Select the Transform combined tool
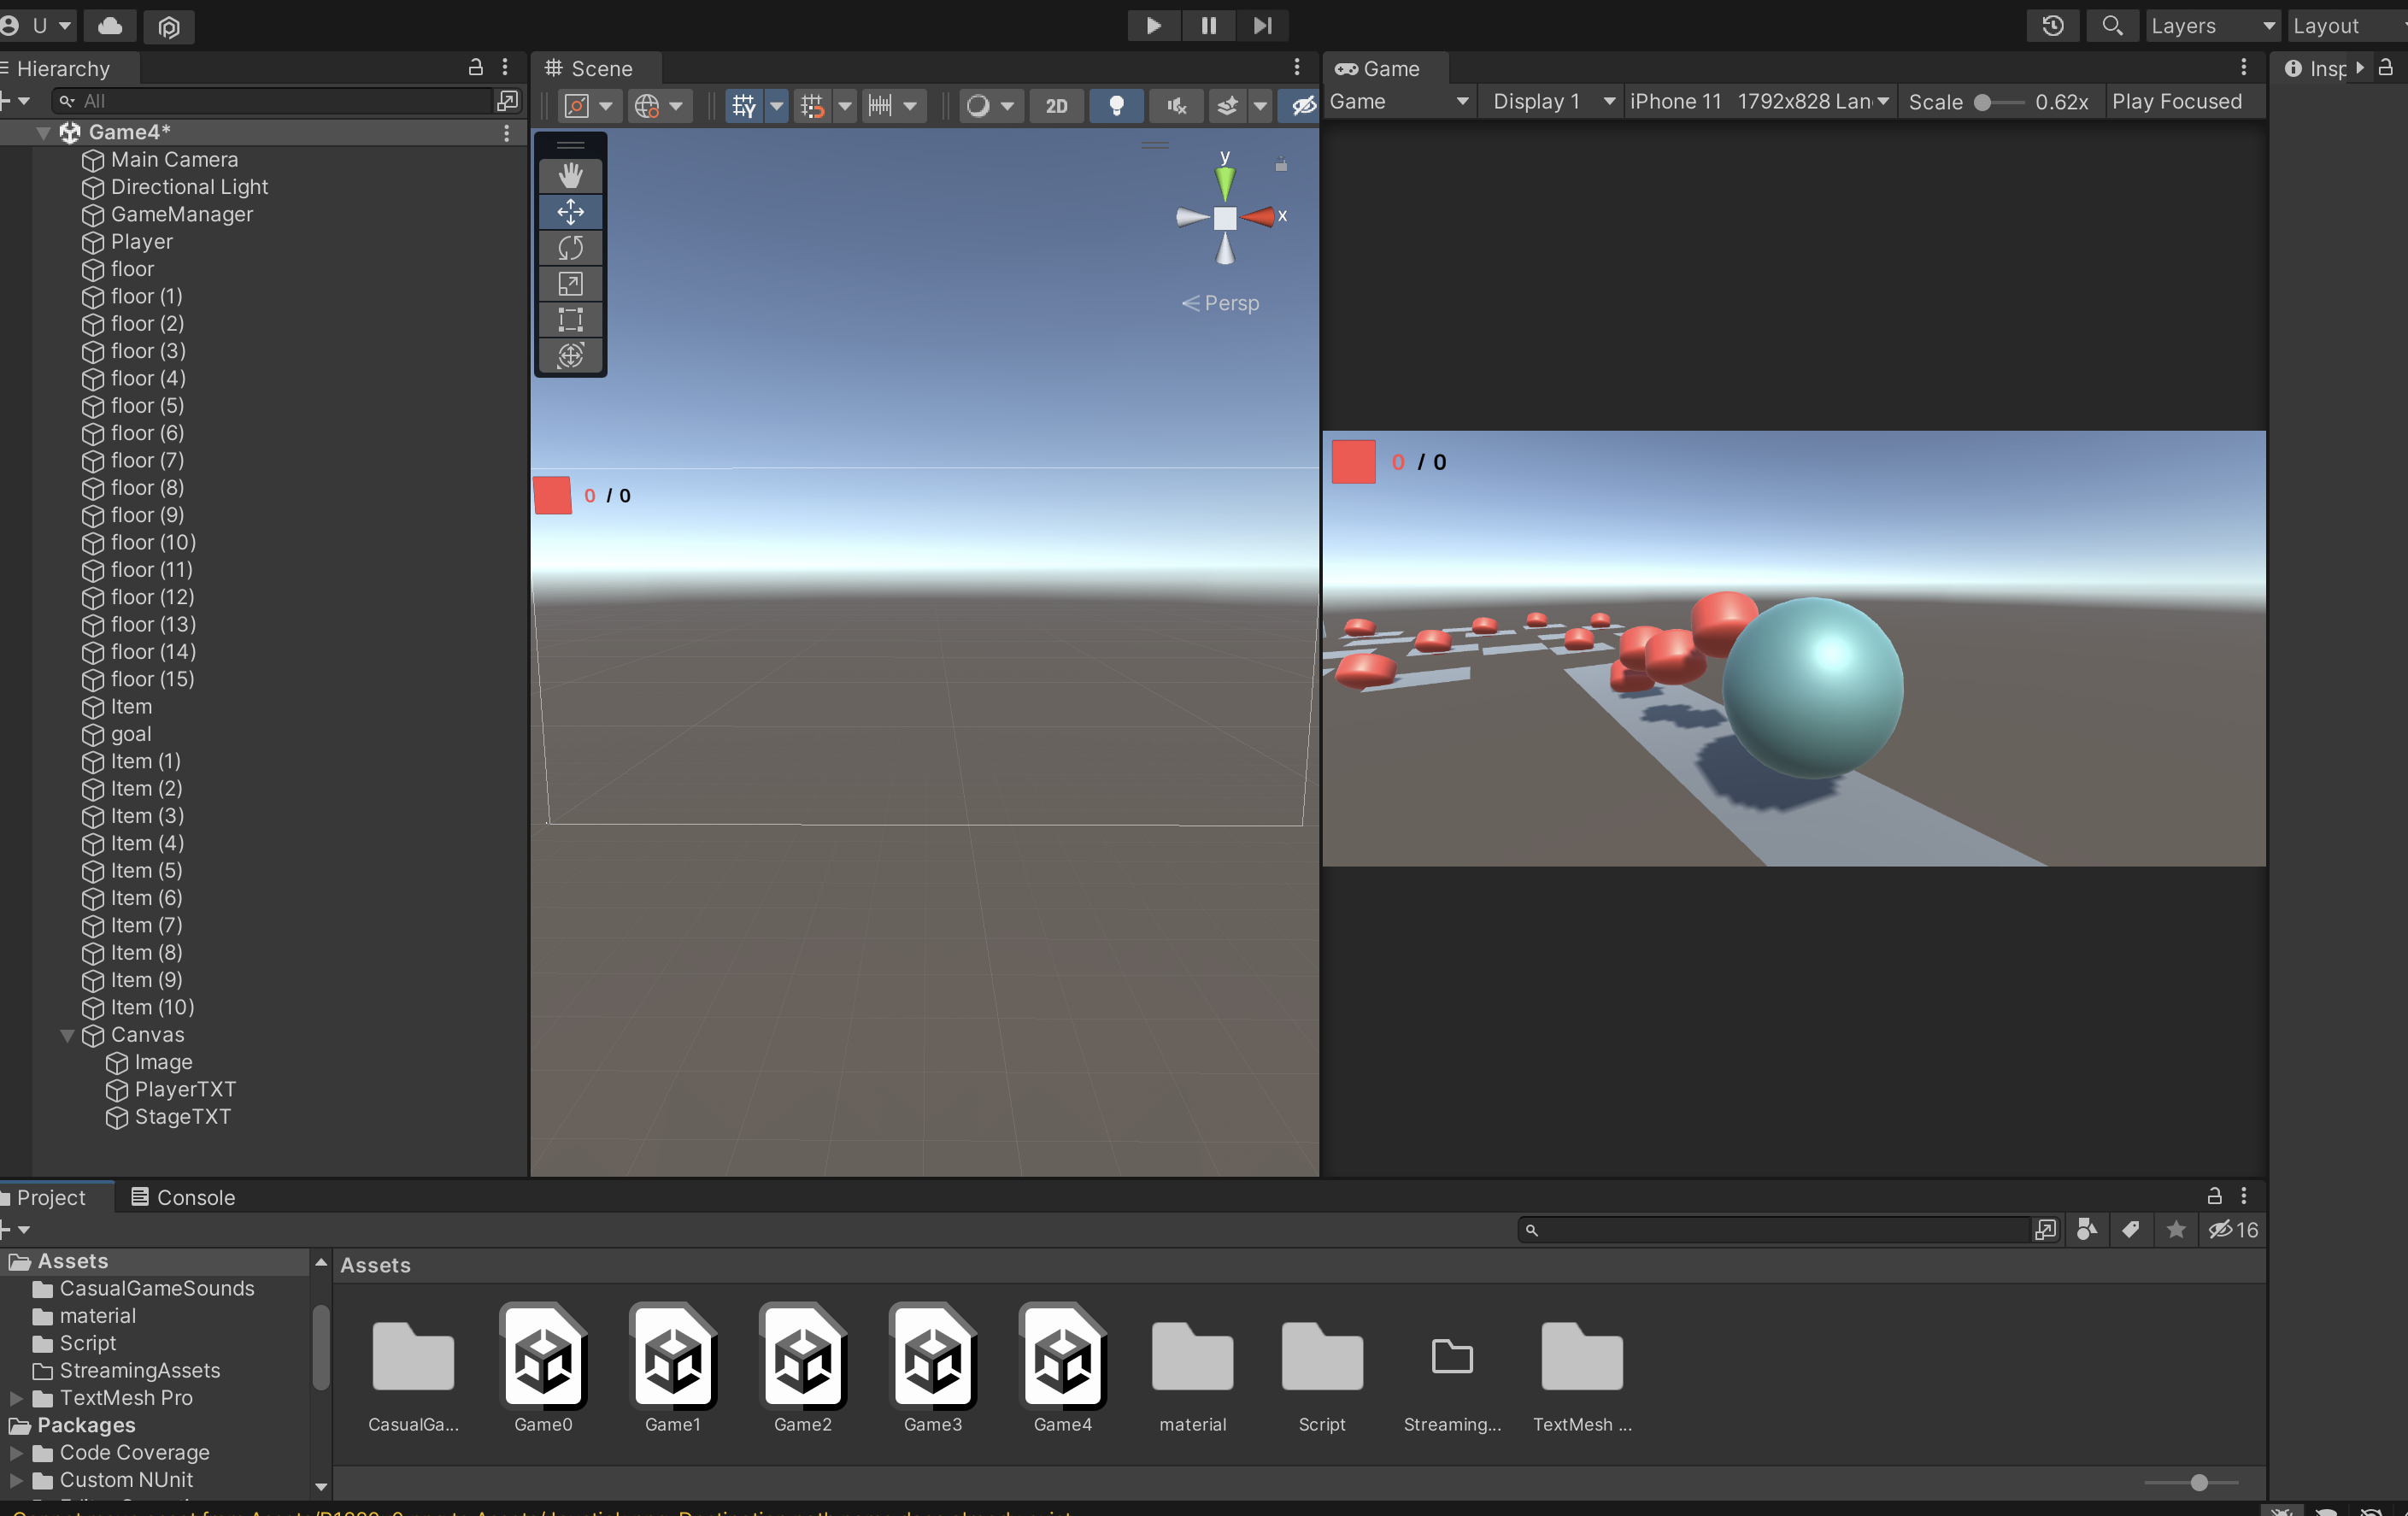This screenshot has height=1516, width=2408. (570, 355)
